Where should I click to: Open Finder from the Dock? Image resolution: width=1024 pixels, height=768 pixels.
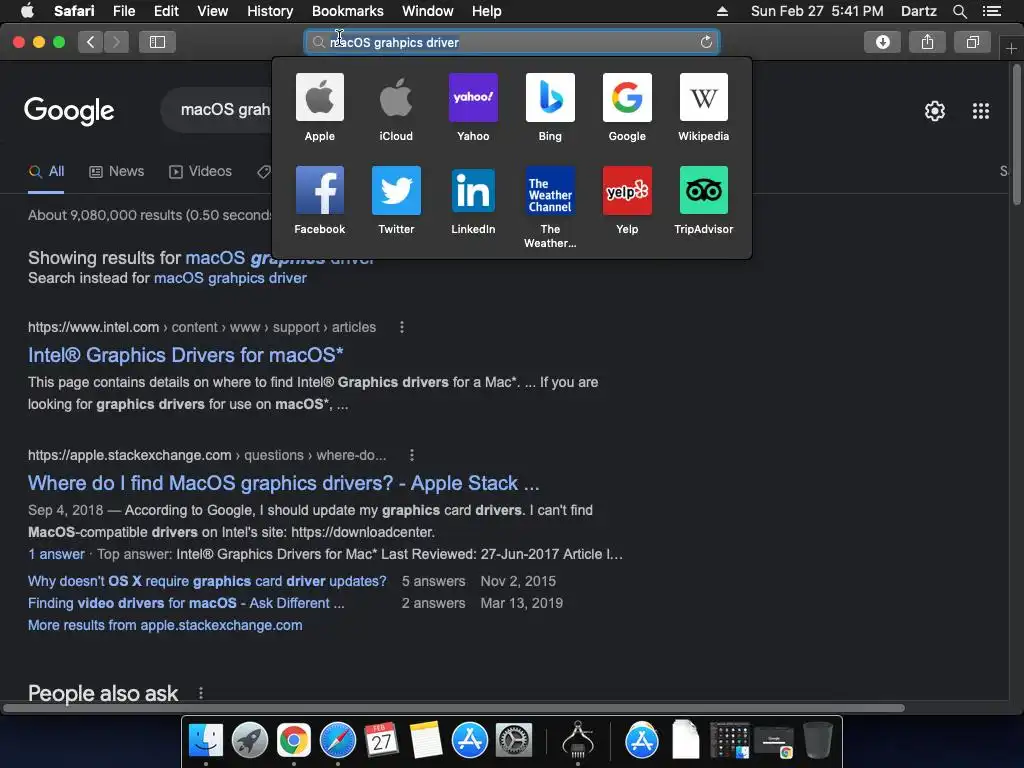206,741
